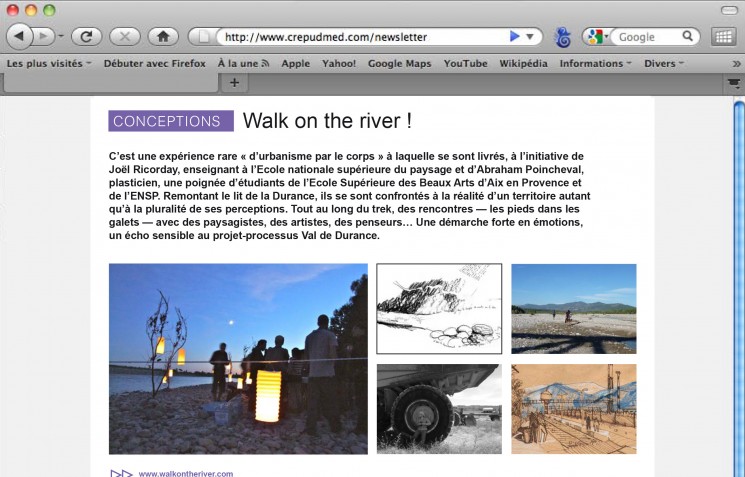Select the current empty-titled tab
This screenshot has width=745, height=477.
click(111, 83)
